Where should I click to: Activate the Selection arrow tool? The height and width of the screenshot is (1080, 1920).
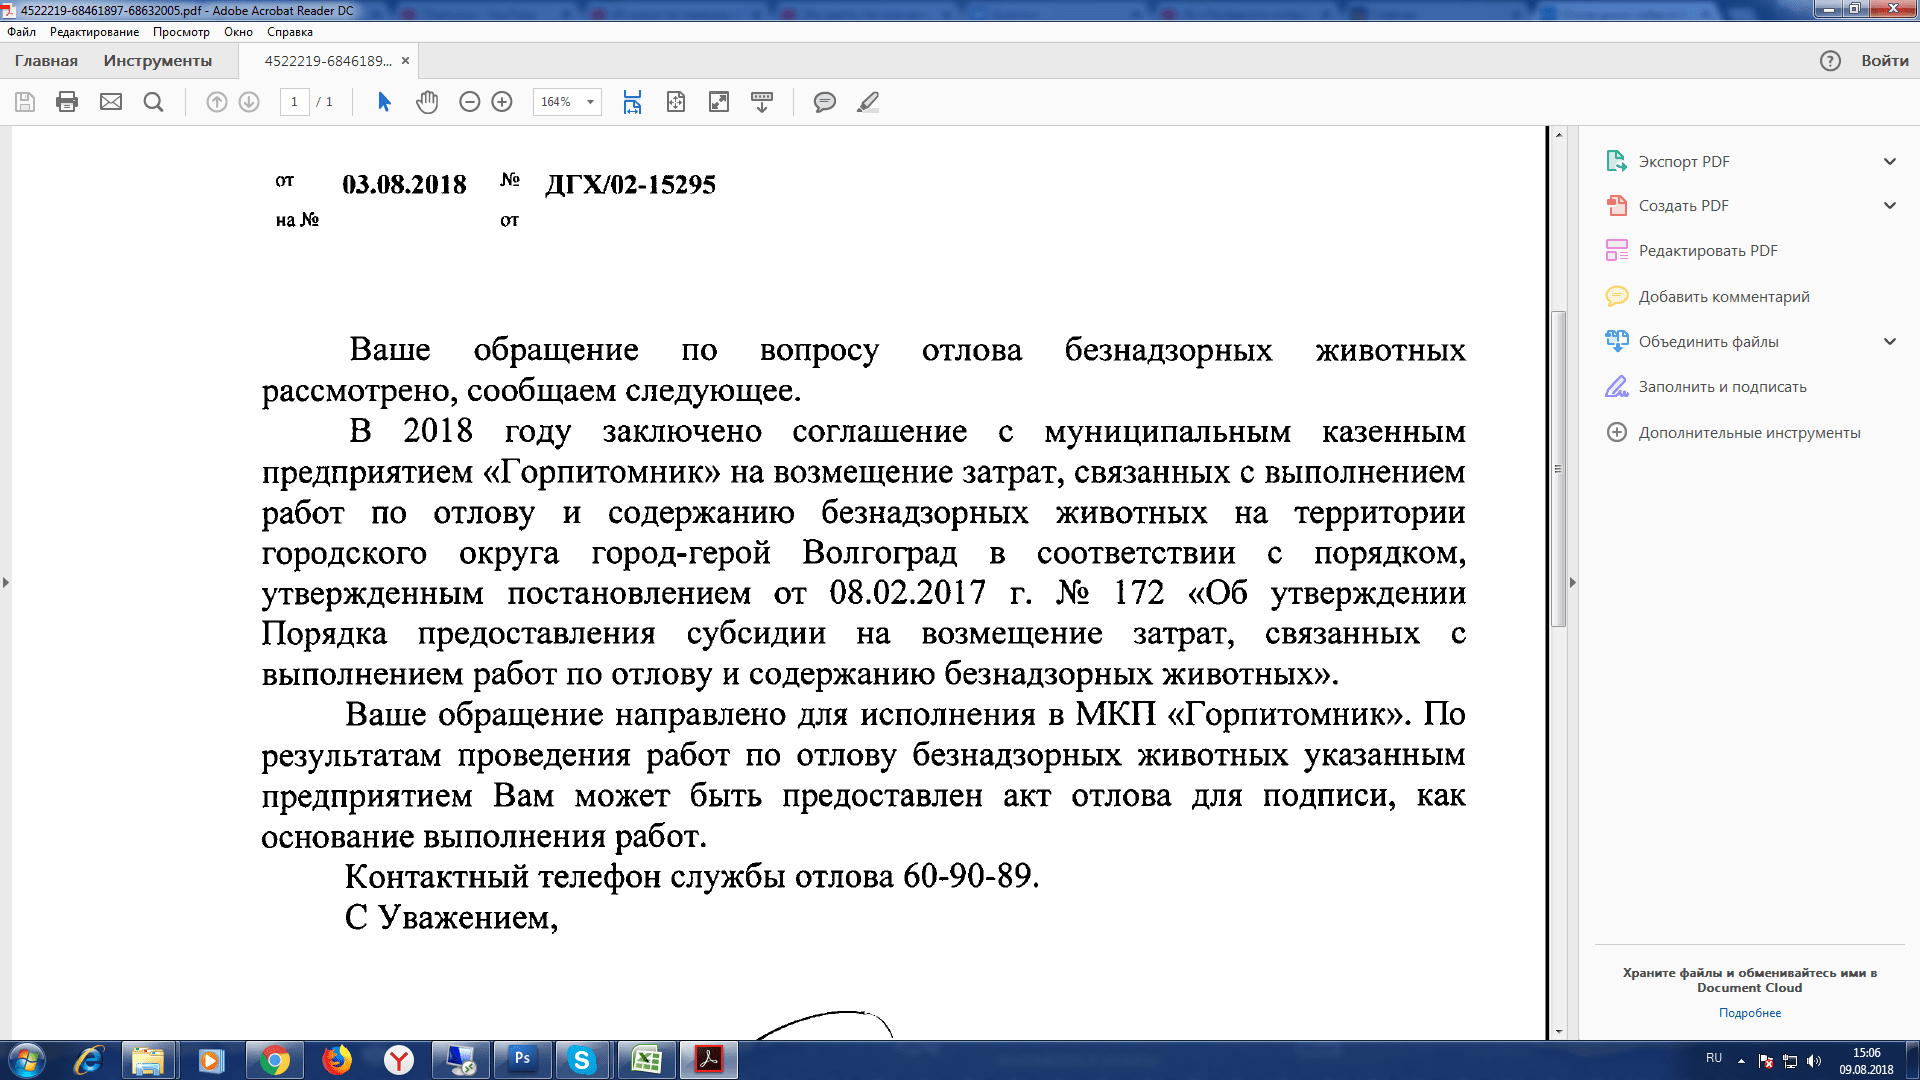(384, 102)
